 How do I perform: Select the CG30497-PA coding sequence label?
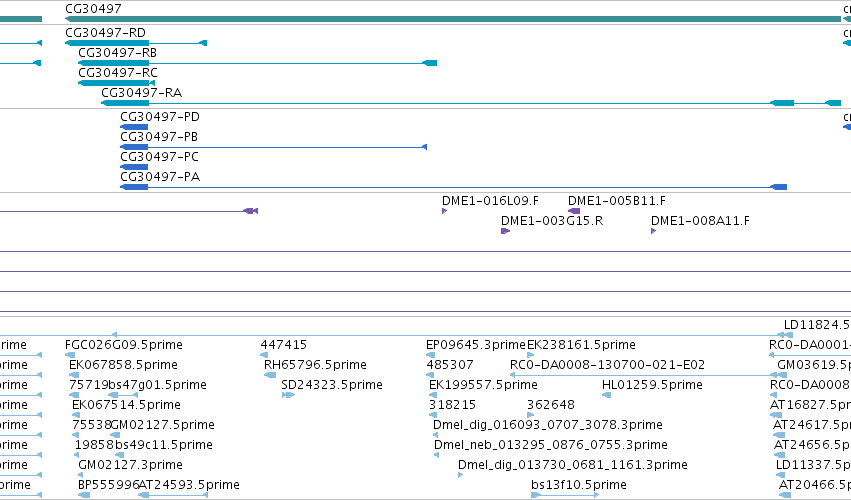(160, 177)
